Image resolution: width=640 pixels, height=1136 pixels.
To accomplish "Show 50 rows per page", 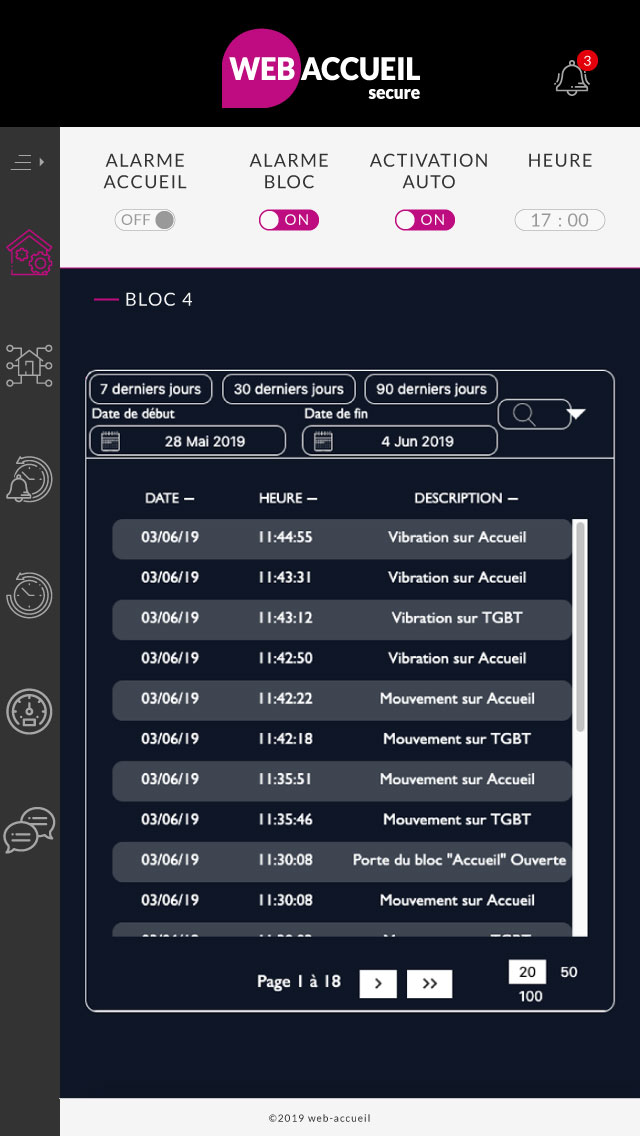I will pos(569,972).
